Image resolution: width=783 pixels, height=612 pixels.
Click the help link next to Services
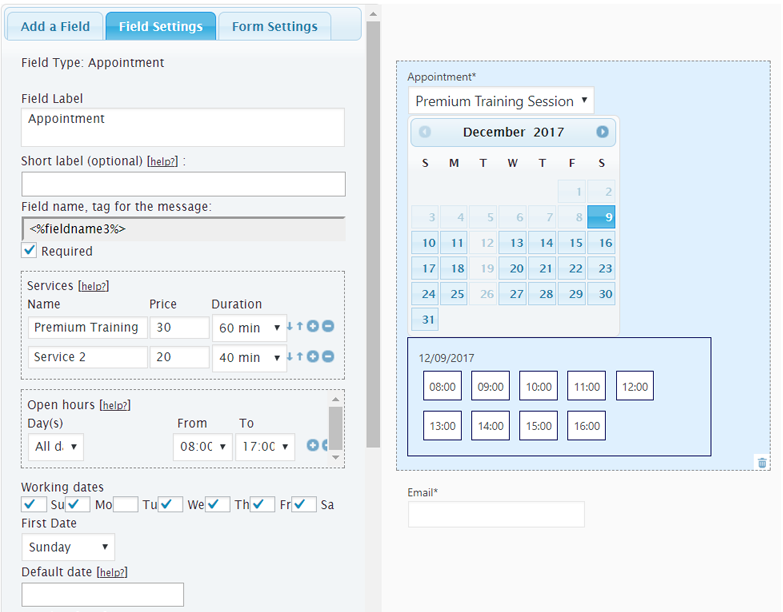tap(93, 286)
